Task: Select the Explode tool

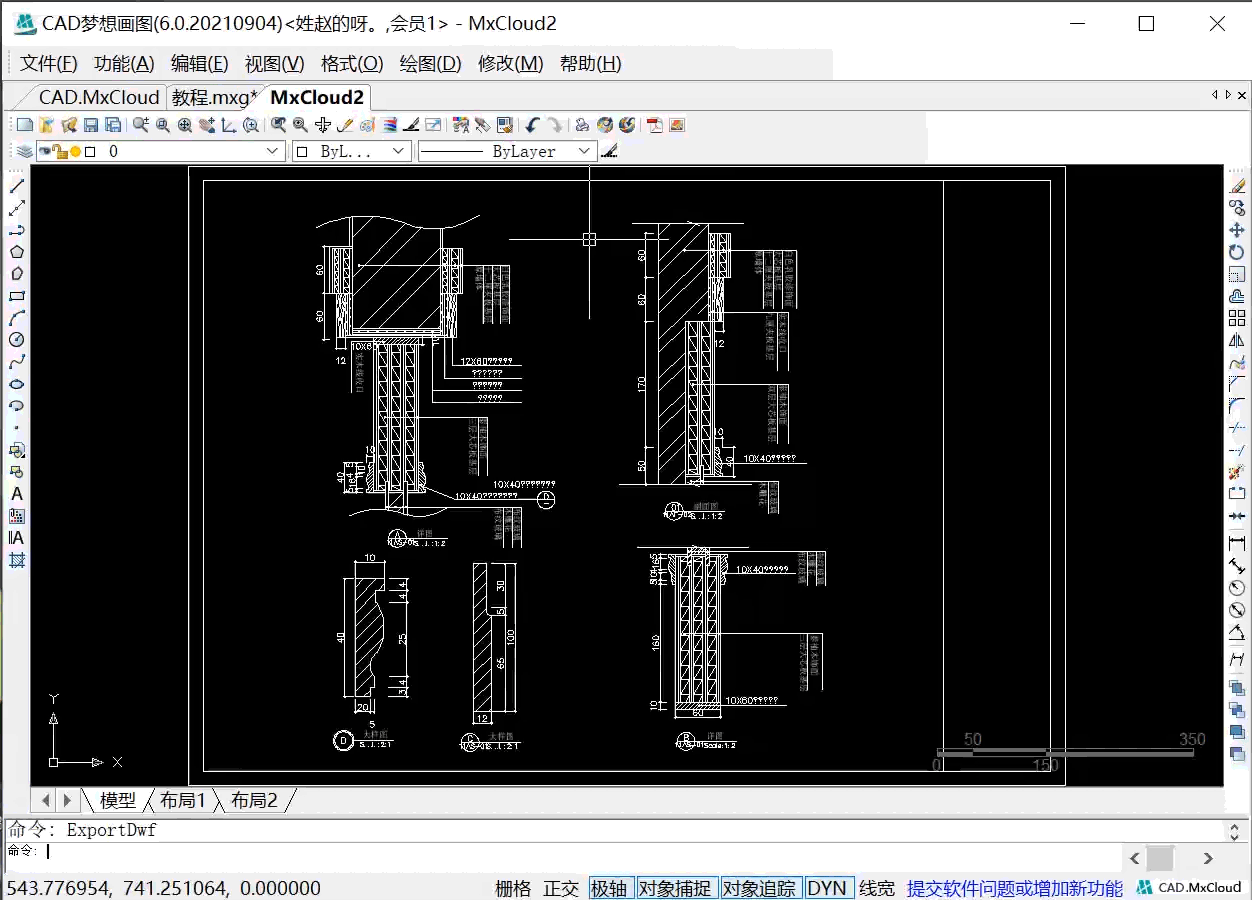Action: pyautogui.click(x=1237, y=471)
